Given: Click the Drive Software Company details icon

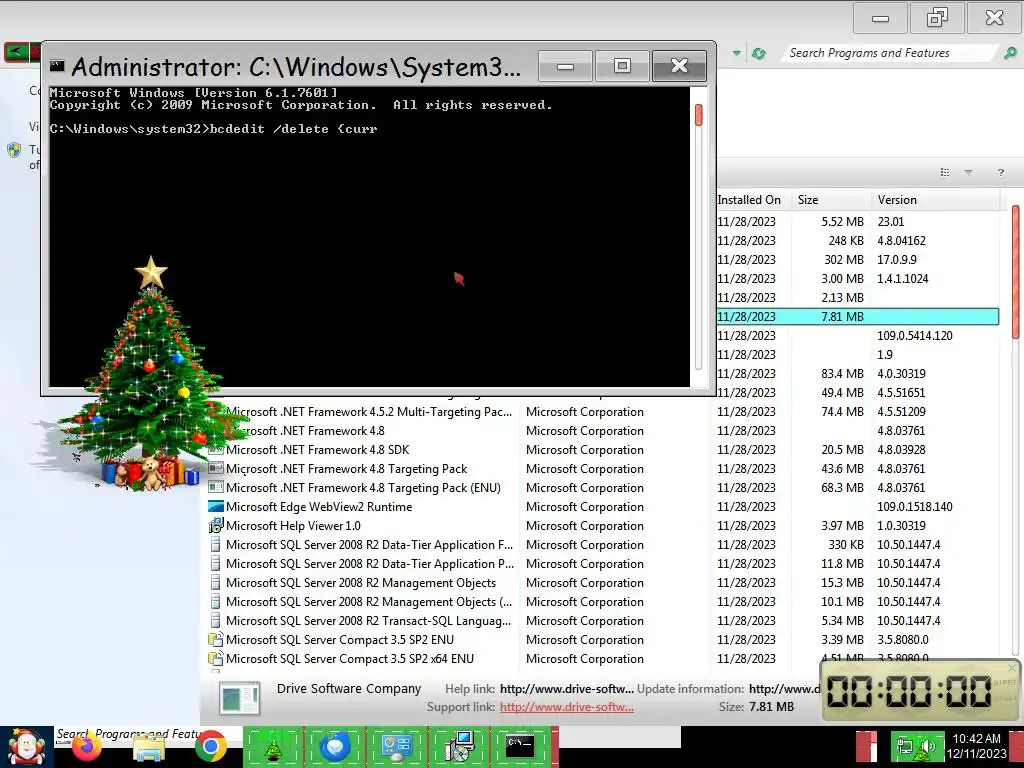Looking at the screenshot, I should [240, 697].
